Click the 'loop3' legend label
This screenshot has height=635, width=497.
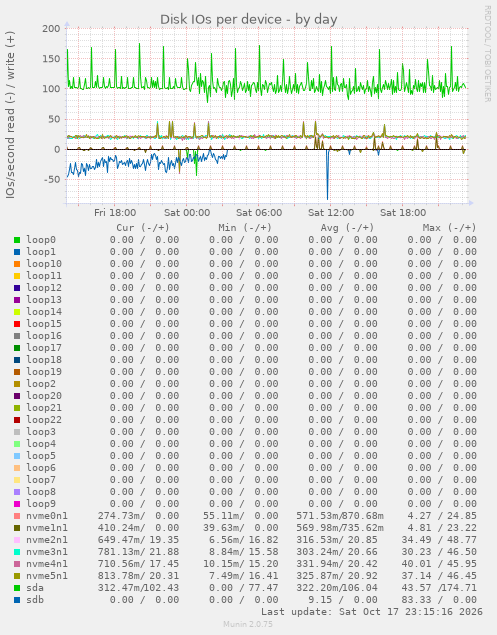[41, 432]
